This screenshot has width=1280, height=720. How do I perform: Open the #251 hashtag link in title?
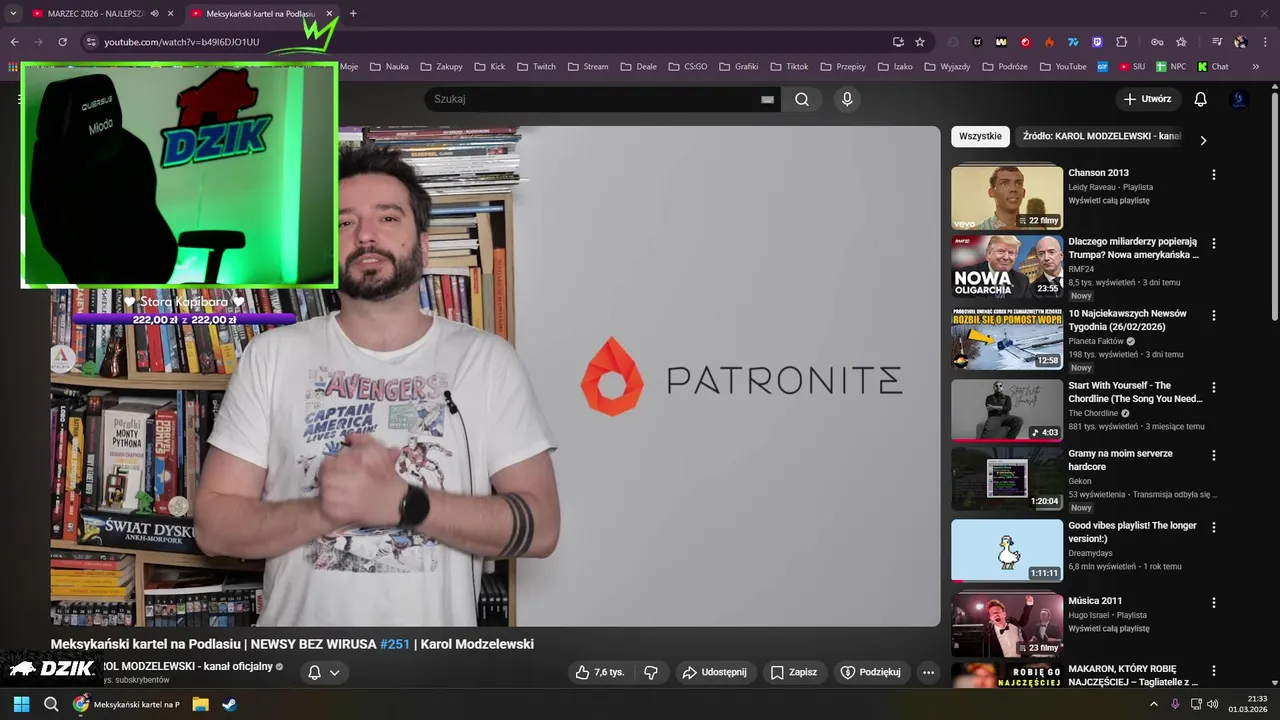(x=395, y=644)
